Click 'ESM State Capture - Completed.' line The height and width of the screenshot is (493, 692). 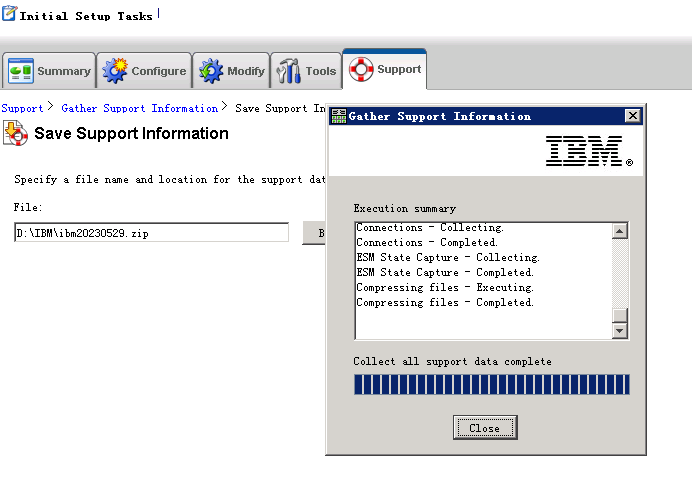click(x=445, y=272)
